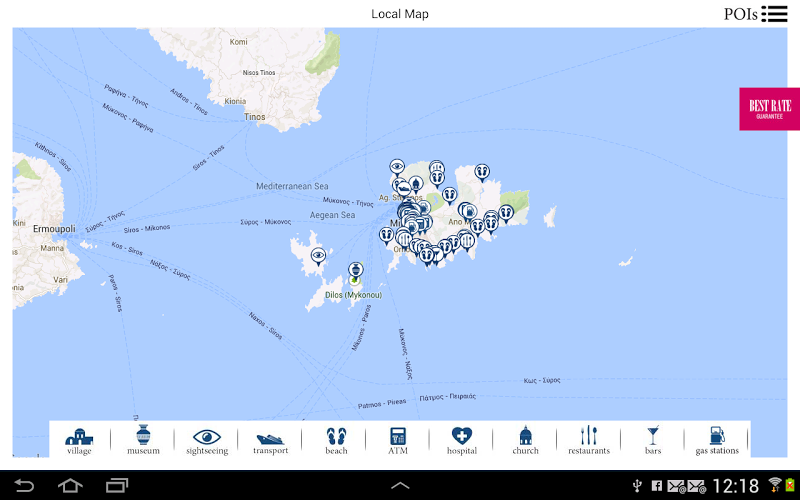Tap the Dilos (Mykonou) label
Image resolution: width=800 pixels, height=500 pixels.
[x=354, y=295]
